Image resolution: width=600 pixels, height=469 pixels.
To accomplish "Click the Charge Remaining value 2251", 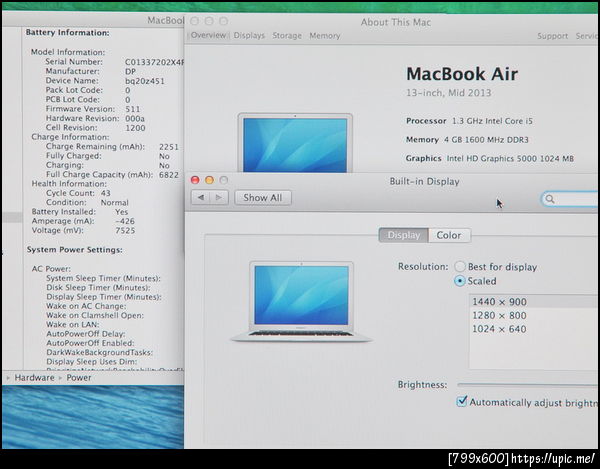I will [169, 147].
